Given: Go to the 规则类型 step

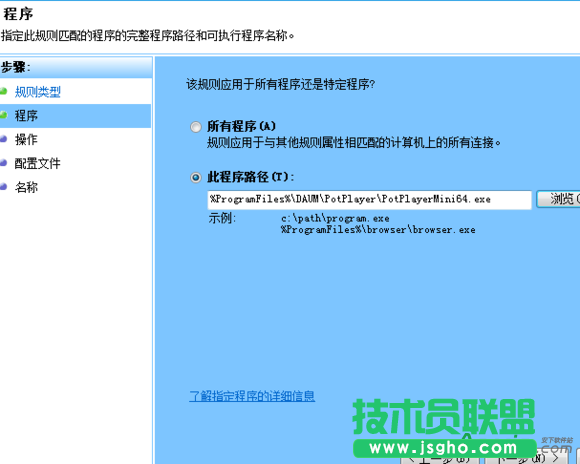Looking at the screenshot, I should point(37,92).
